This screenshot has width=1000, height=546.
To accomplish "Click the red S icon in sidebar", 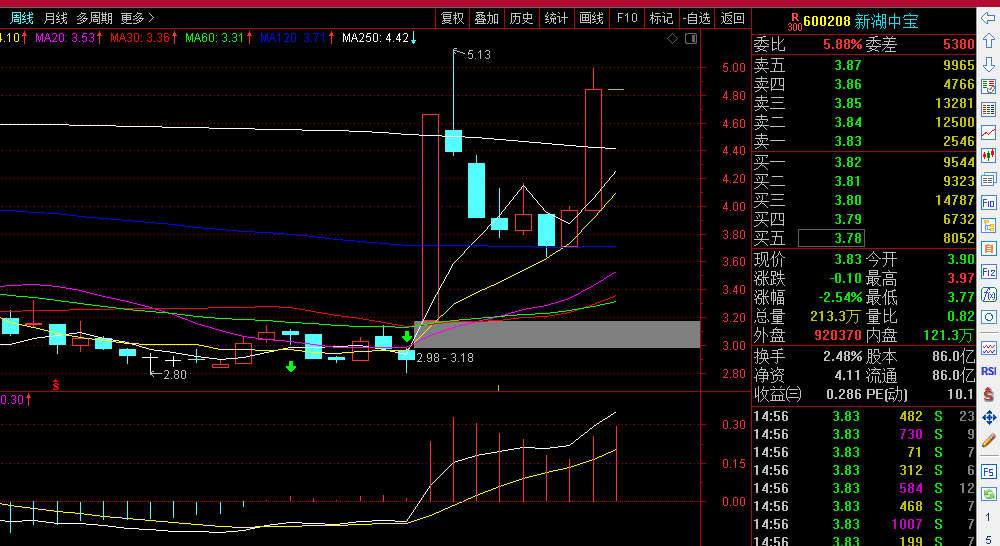I will [988, 394].
